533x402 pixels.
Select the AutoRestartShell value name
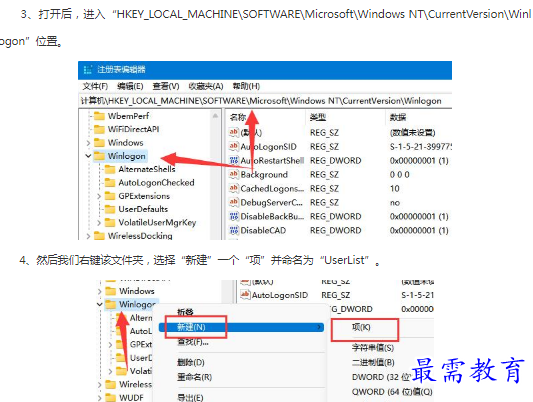pos(272,160)
